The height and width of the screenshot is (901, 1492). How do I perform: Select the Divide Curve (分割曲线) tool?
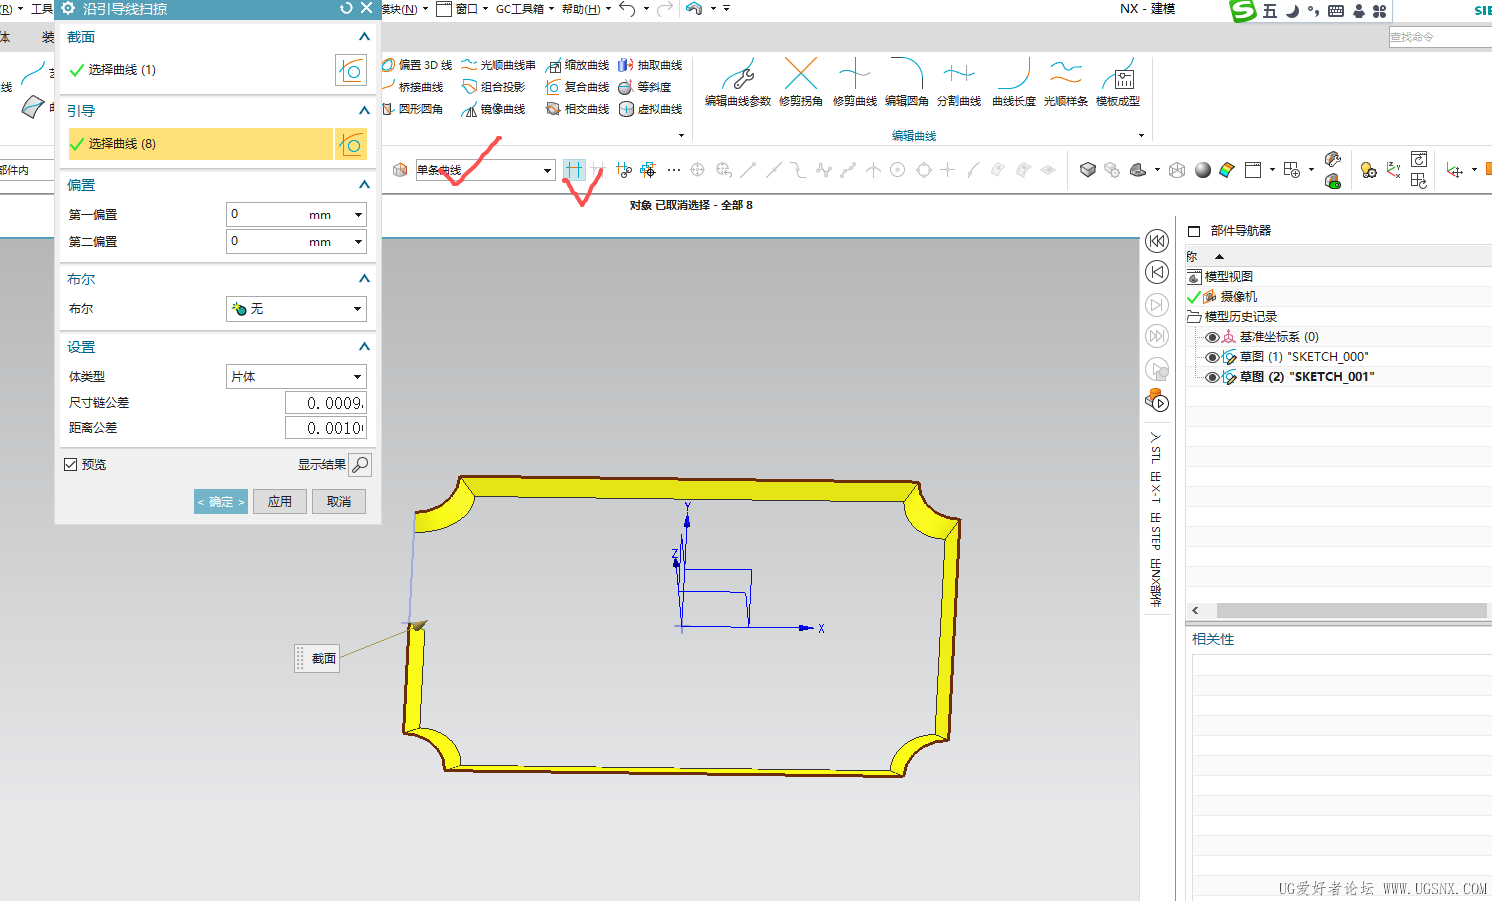958,75
